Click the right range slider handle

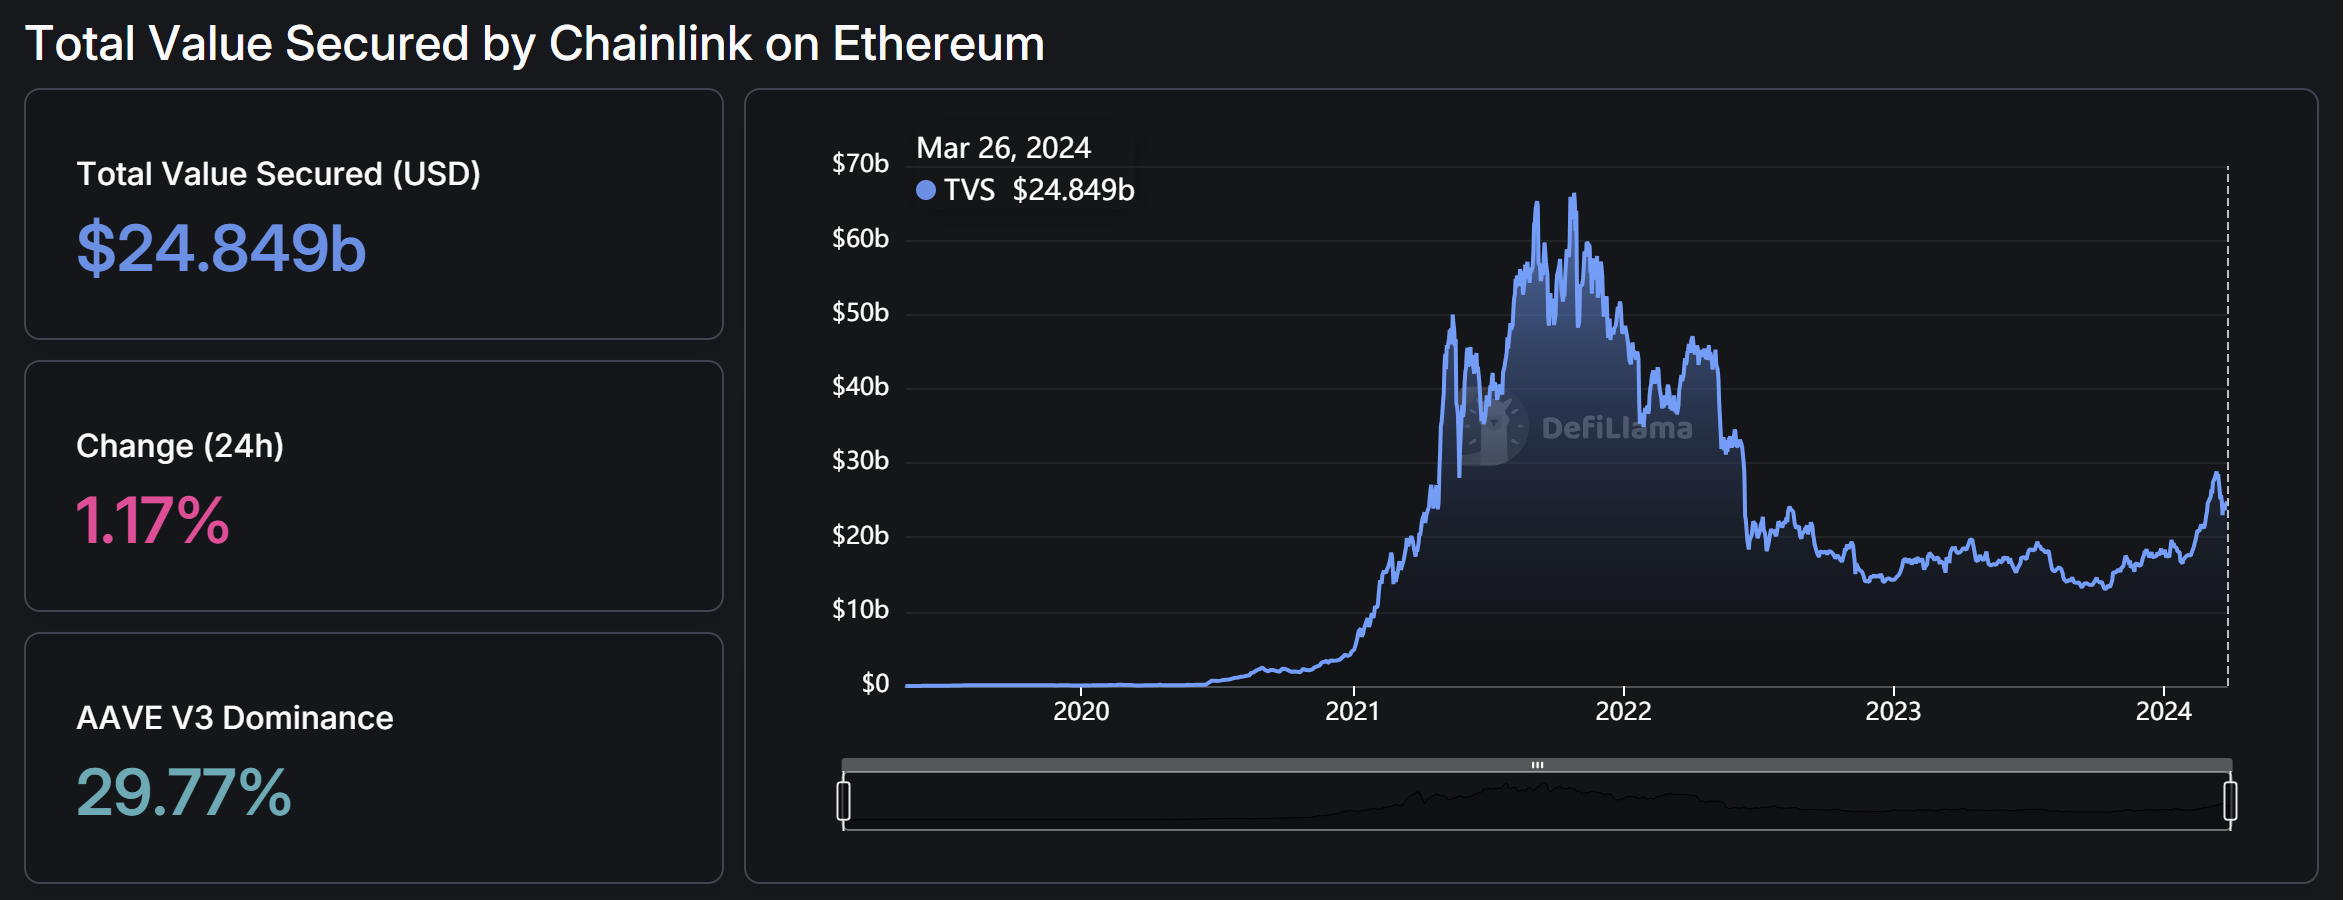click(2230, 801)
